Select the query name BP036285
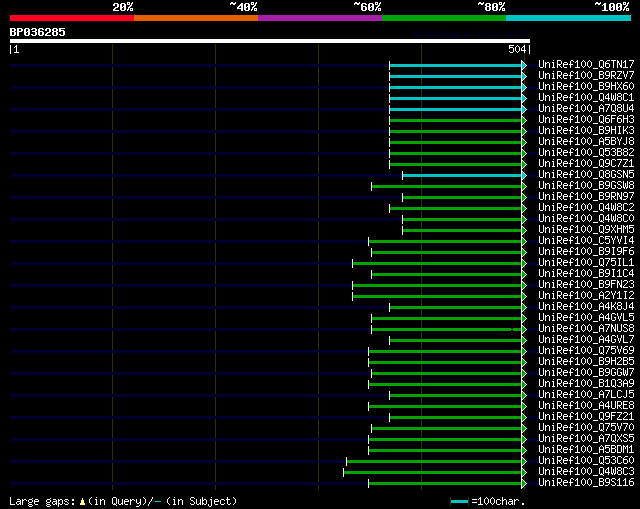Image resolution: width=640 pixels, height=509 pixels. 37,32
